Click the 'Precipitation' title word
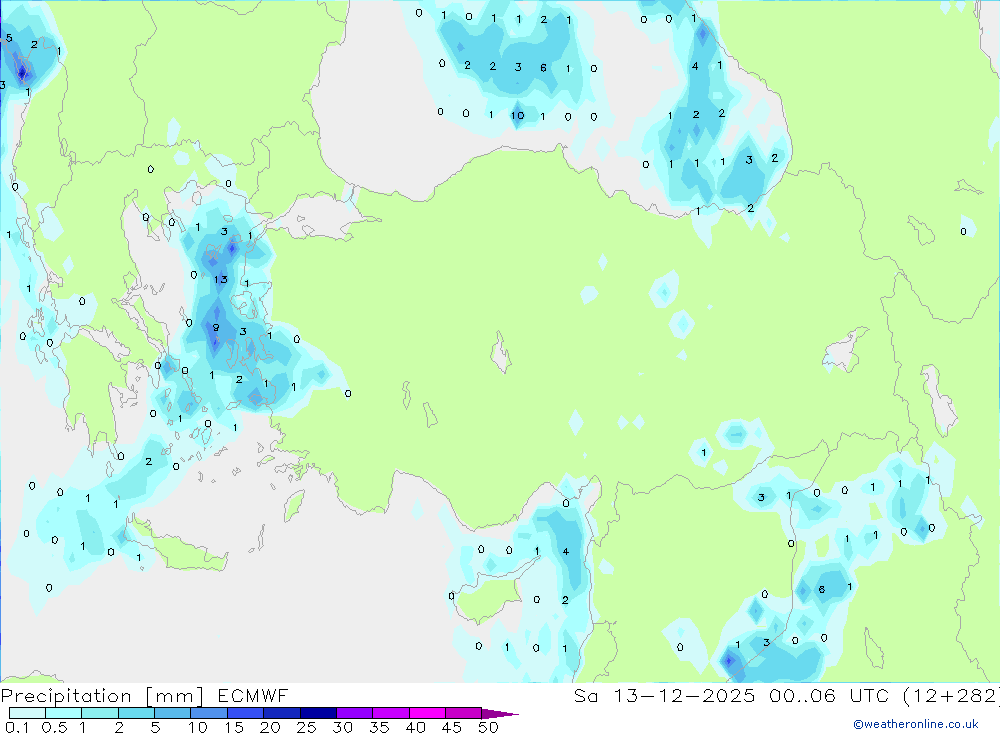The image size is (1000, 733). point(66,696)
